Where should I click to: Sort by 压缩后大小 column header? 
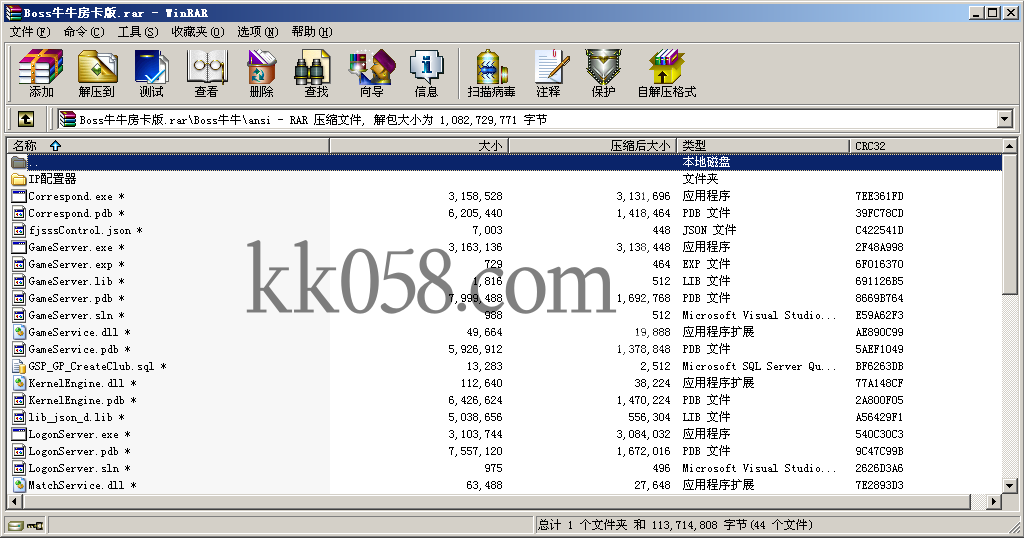pos(592,146)
